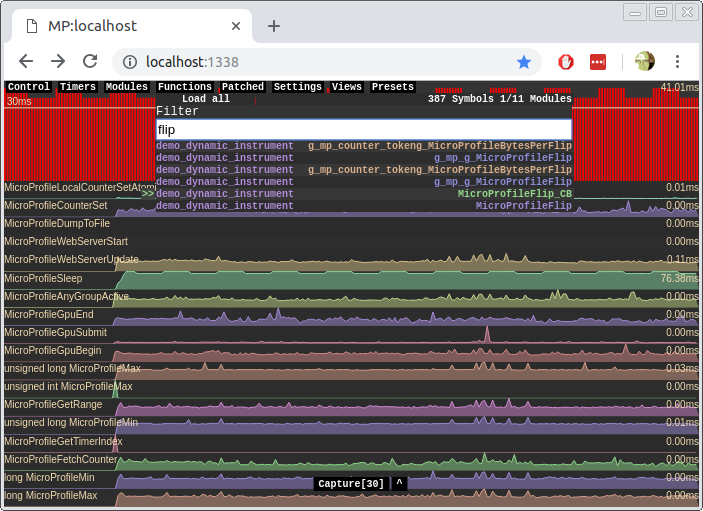This screenshot has height=511, width=703.
Task: Open the Timers menu
Action: click(78, 87)
